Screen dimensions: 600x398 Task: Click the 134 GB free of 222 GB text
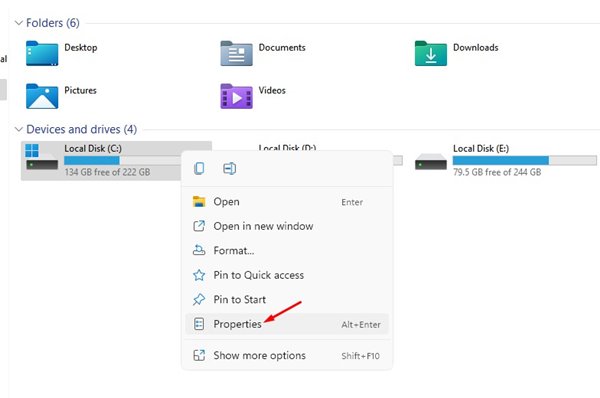(x=107, y=172)
